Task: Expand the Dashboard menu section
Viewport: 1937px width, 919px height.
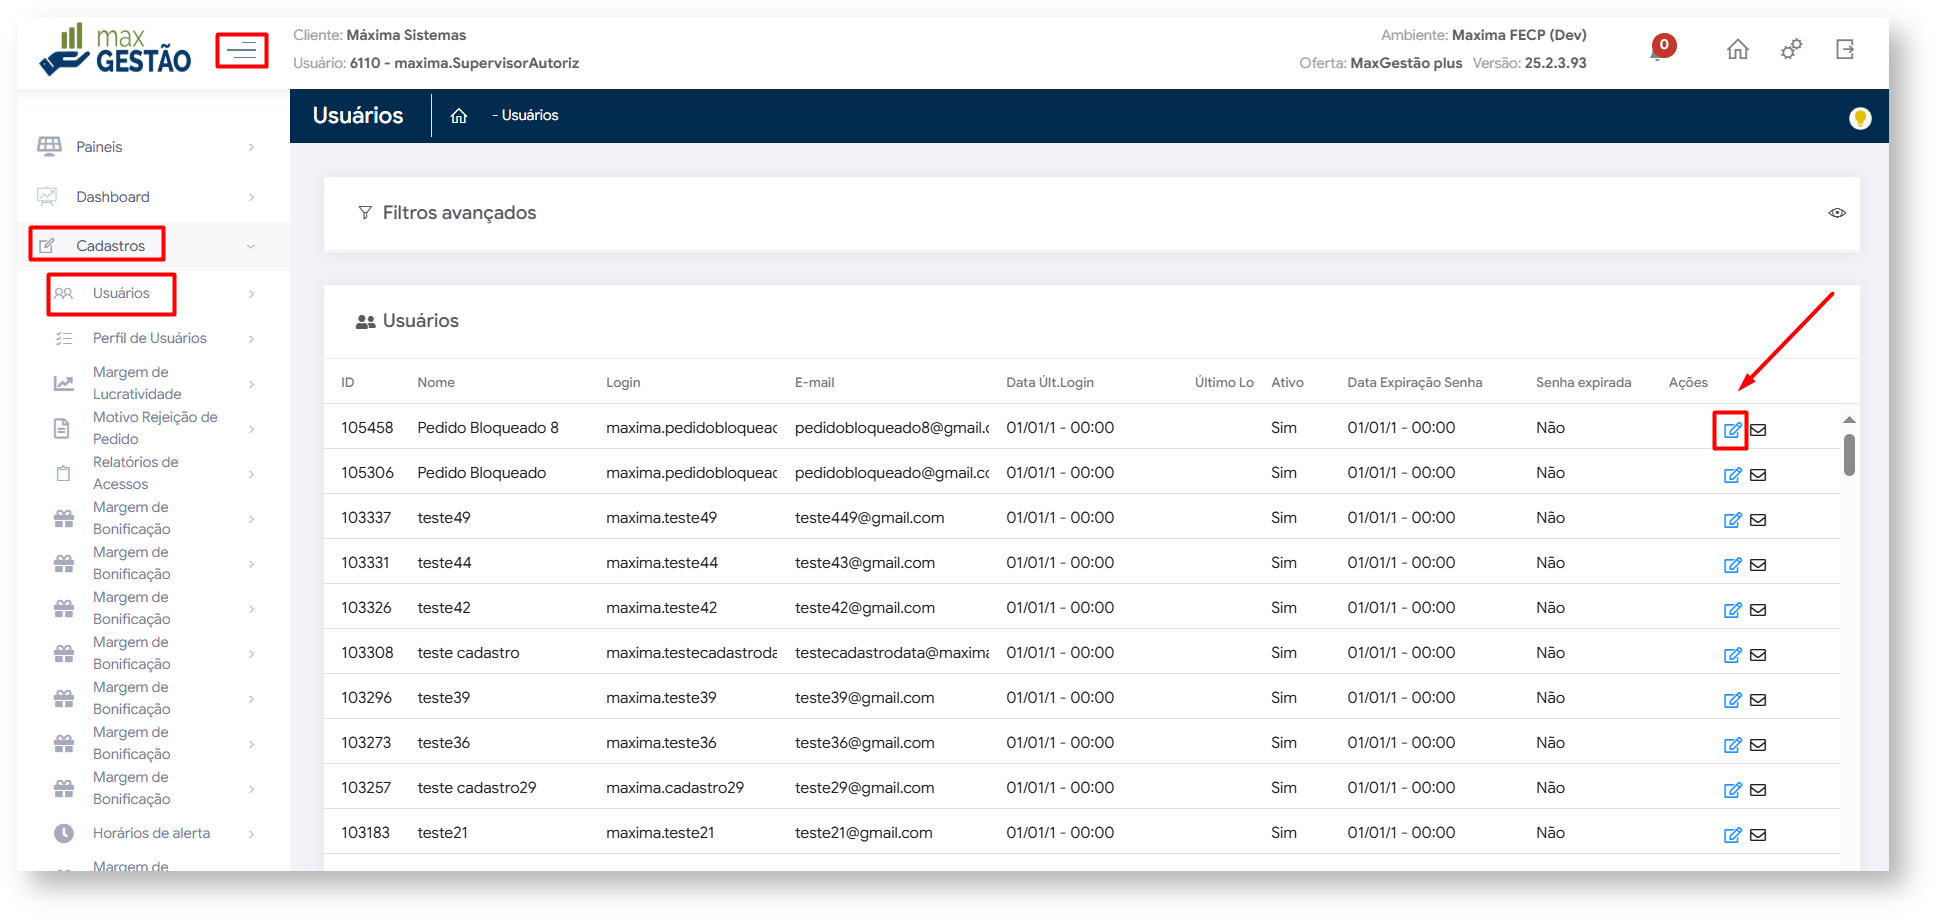Action: 112,197
